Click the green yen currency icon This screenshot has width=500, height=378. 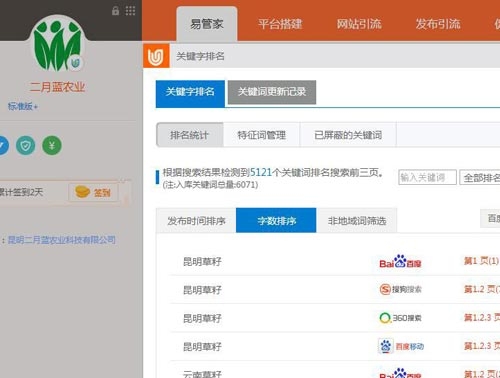pyautogui.click(x=52, y=146)
